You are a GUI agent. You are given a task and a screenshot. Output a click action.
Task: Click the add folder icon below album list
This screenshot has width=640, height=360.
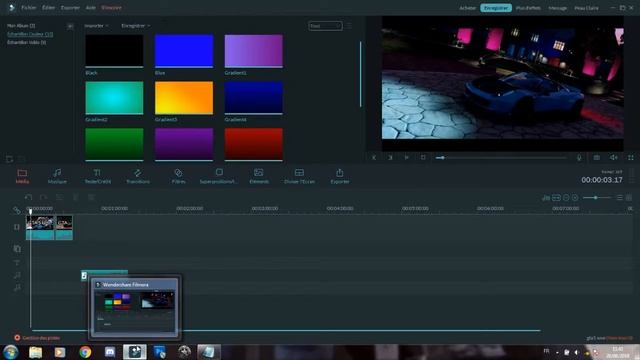coord(9,159)
